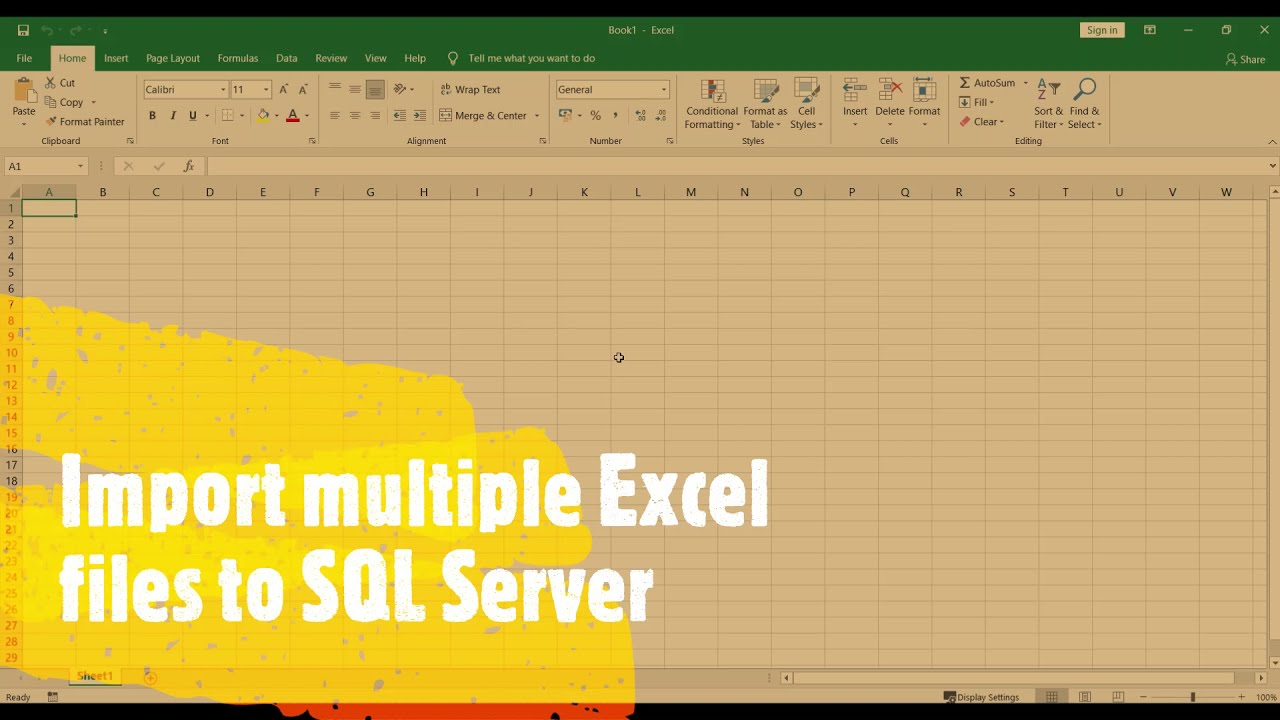Toggle Bold formatting
Viewport: 1280px width, 720px height.
pyautogui.click(x=152, y=116)
